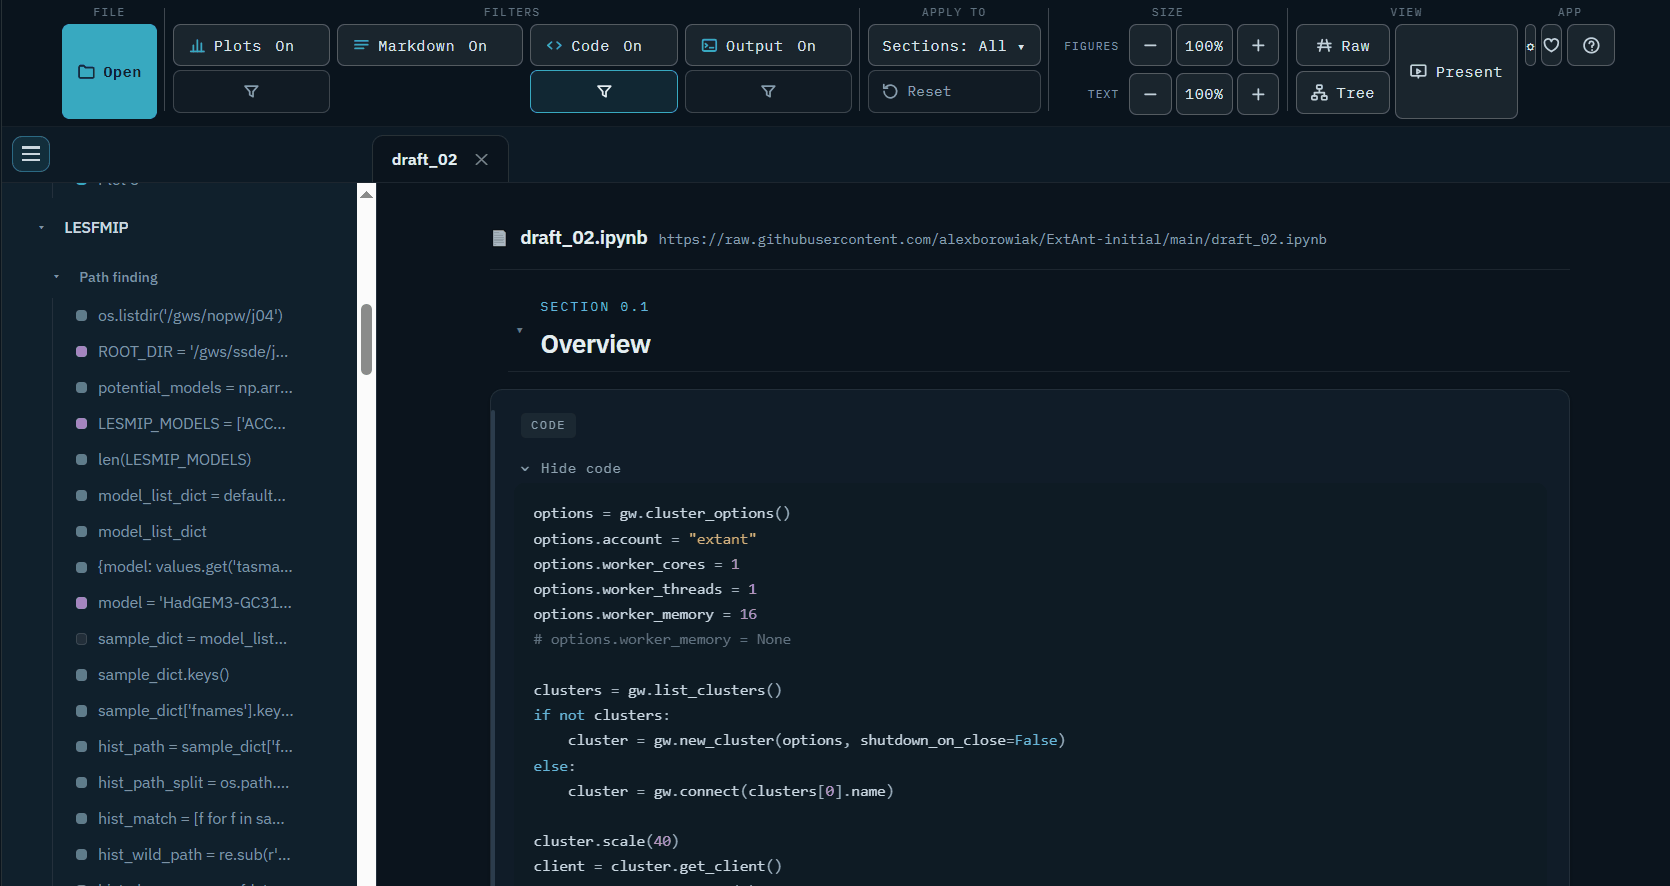Viewport: 1670px width, 886px height.
Task: Open the filter under Output
Action: (x=768, y=91)
